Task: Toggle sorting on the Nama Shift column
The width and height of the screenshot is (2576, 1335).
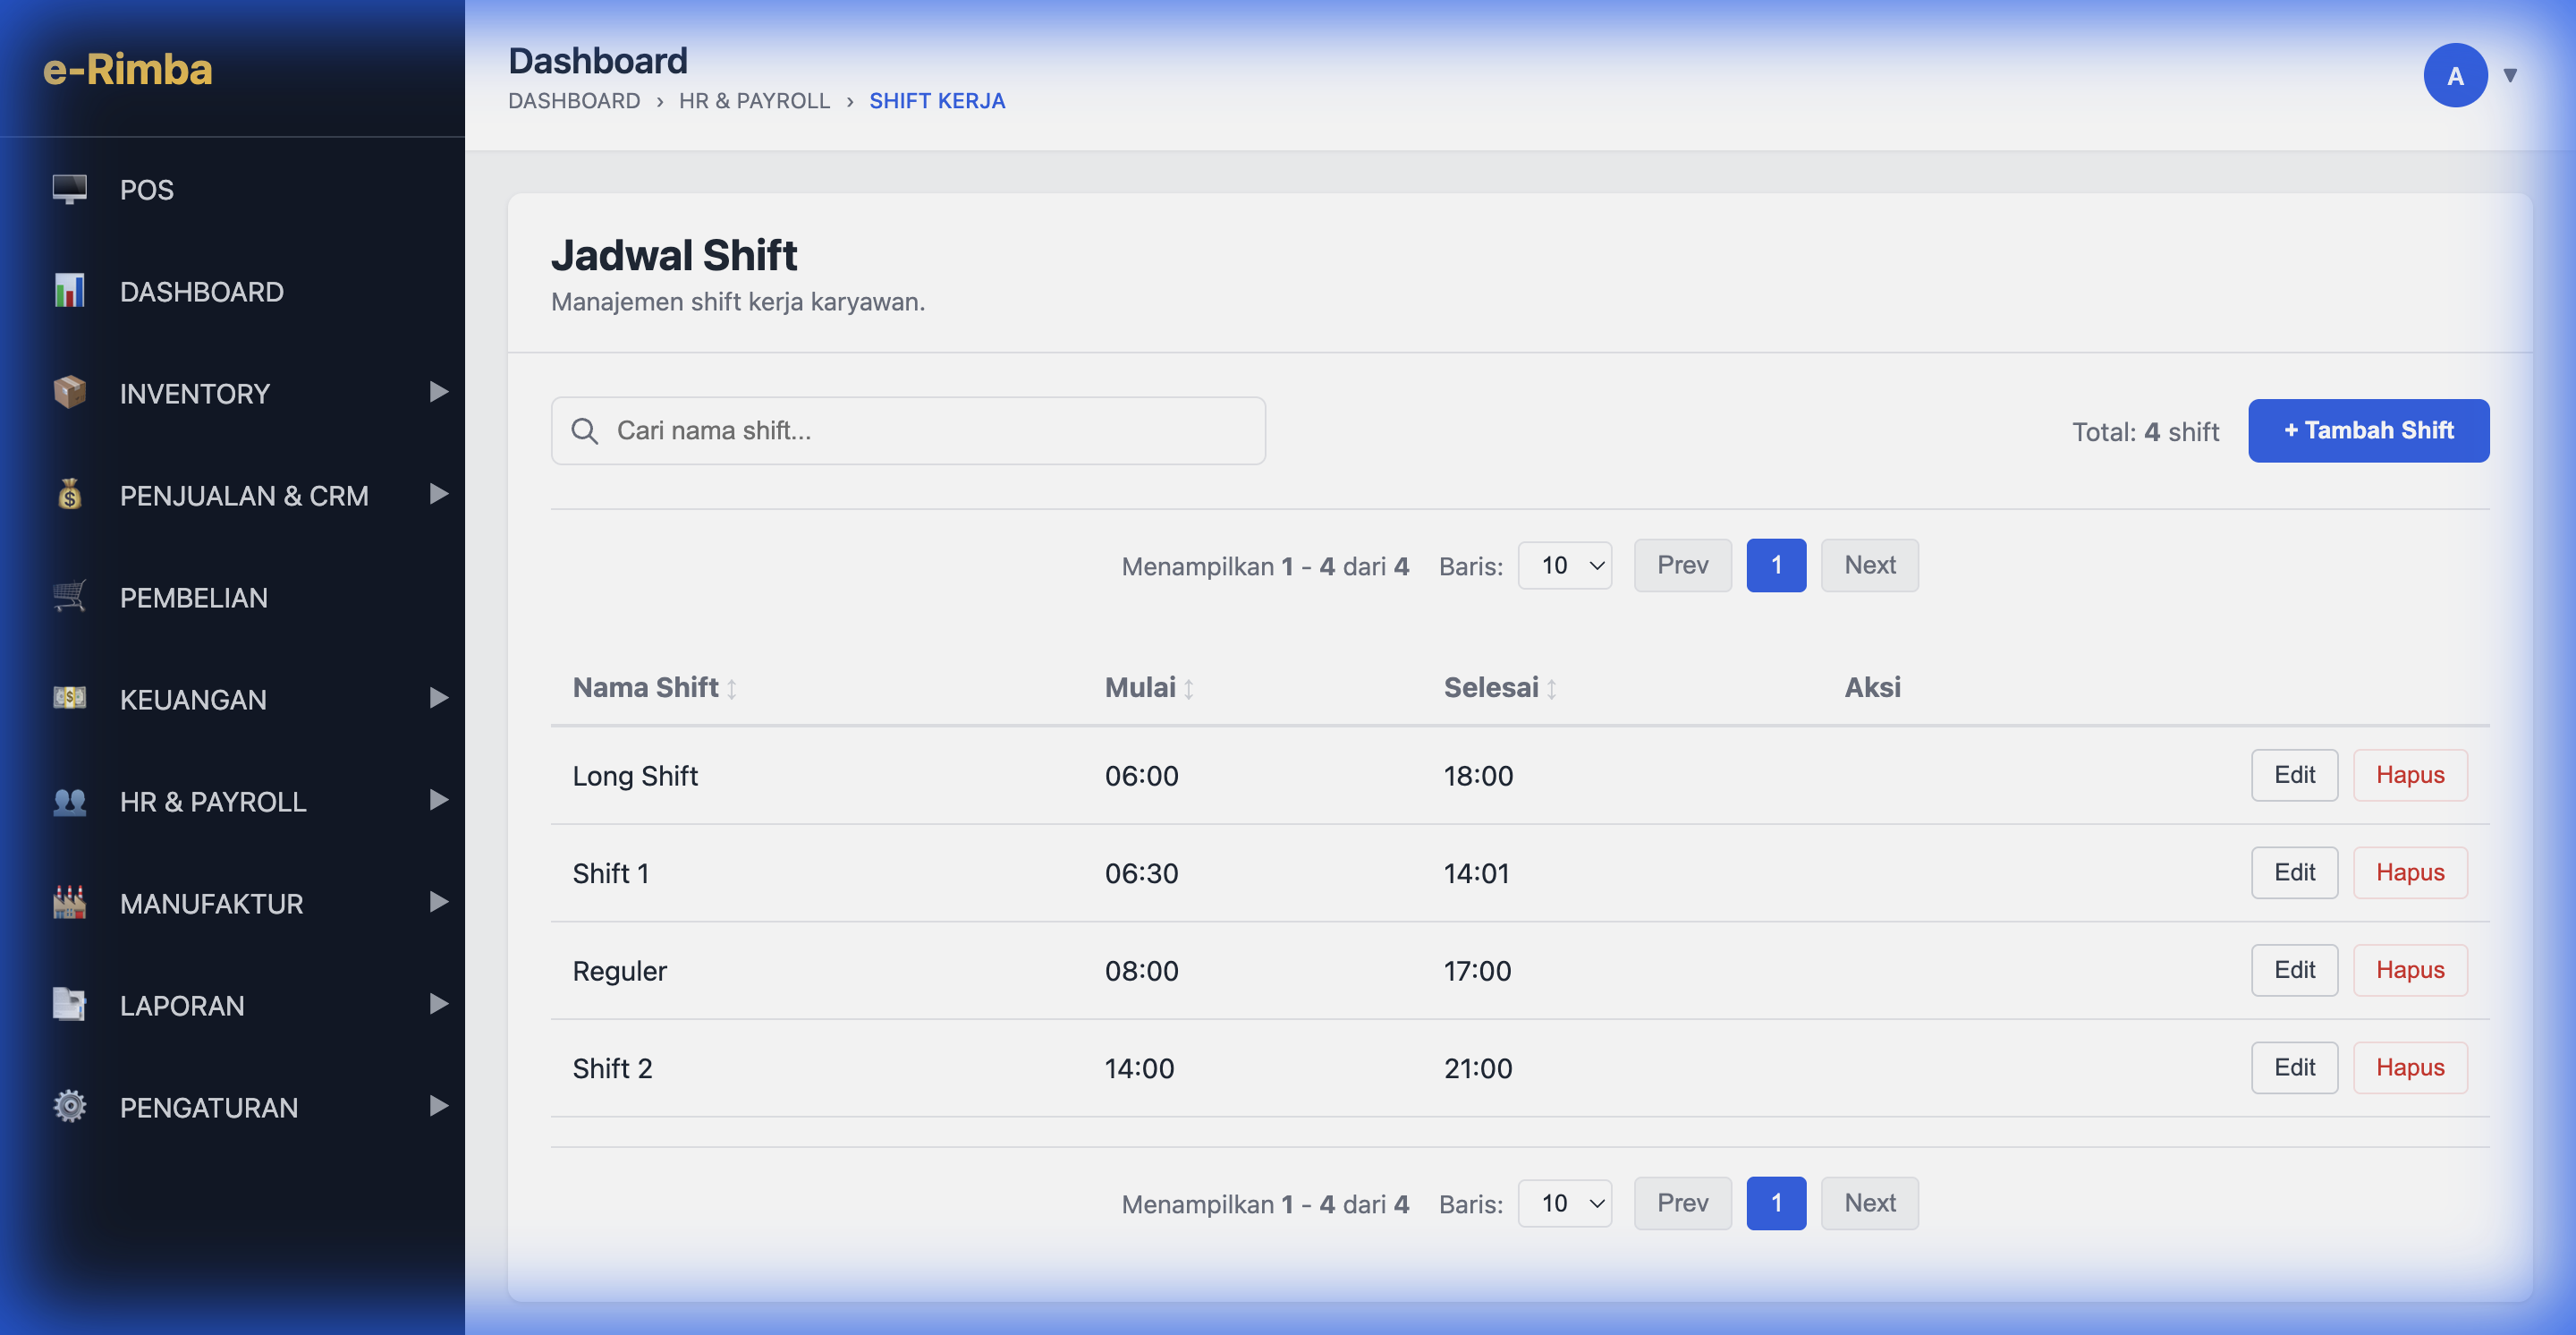Action: pos(733,688)
